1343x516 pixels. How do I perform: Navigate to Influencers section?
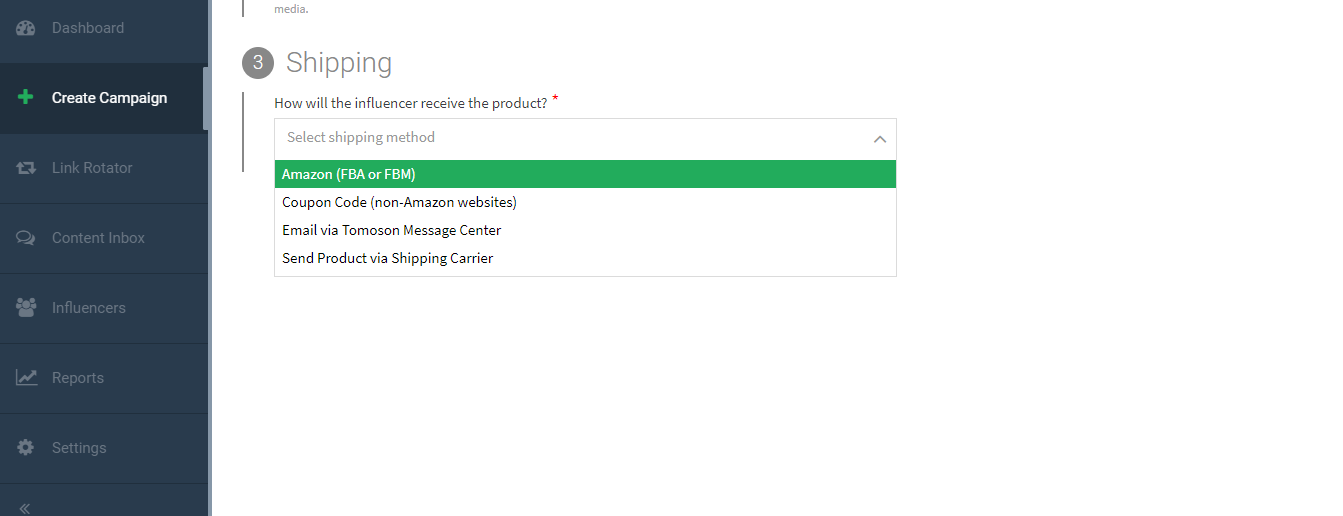pos(89,308)
